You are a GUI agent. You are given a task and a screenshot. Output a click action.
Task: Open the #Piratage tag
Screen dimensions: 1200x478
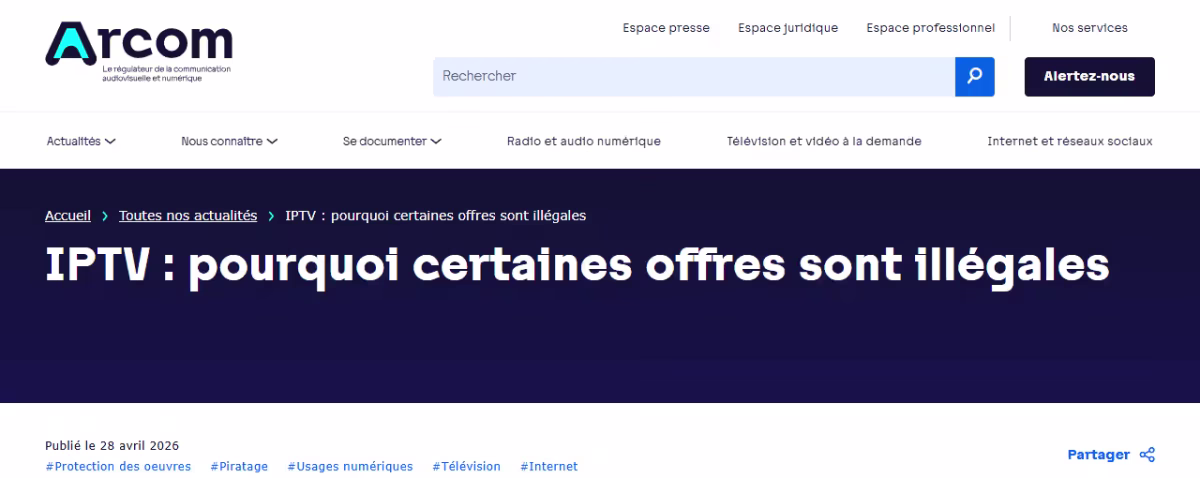(x=239, y=466)
